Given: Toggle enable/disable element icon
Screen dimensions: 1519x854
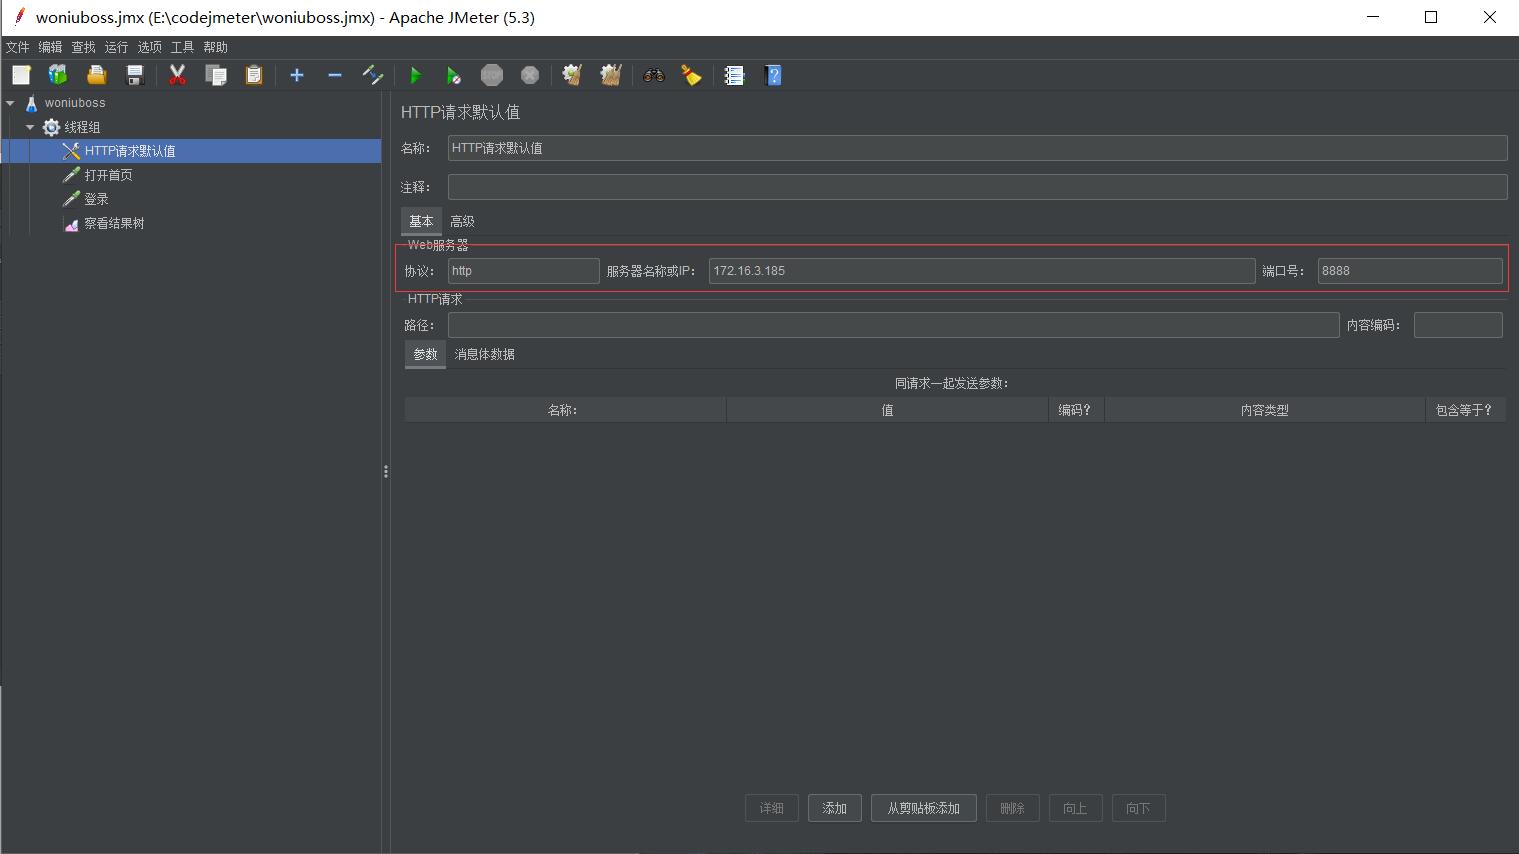Looking at the screenshot, I should (373, 75).
